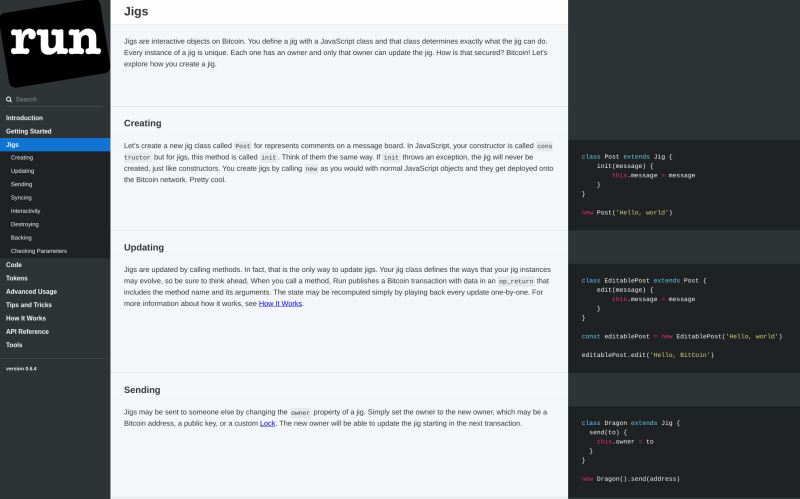Click the Creating section heading
Viewport: 800px width, 499px height.
pyautogui.click(x=142, y=123)
